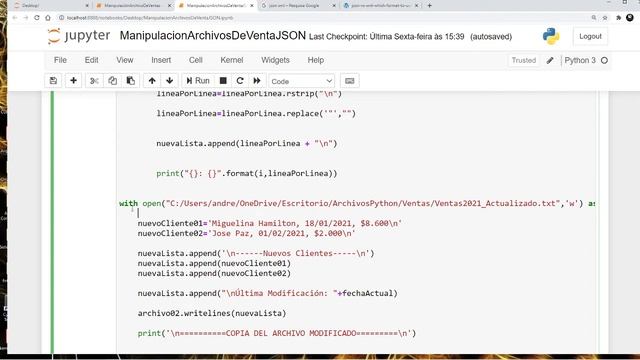The height and width of the screenshot is (360, 640).
Task: Click the print format lineaPorLinea line
Action: coord(247,173)
